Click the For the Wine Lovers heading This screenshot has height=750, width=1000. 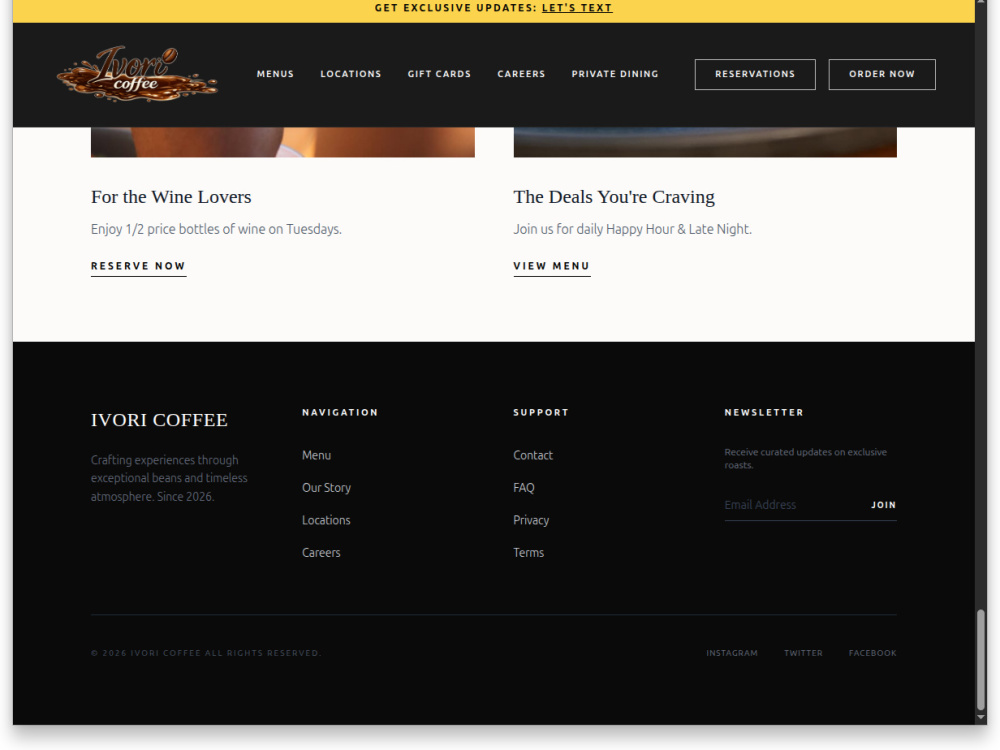[171, 197]
